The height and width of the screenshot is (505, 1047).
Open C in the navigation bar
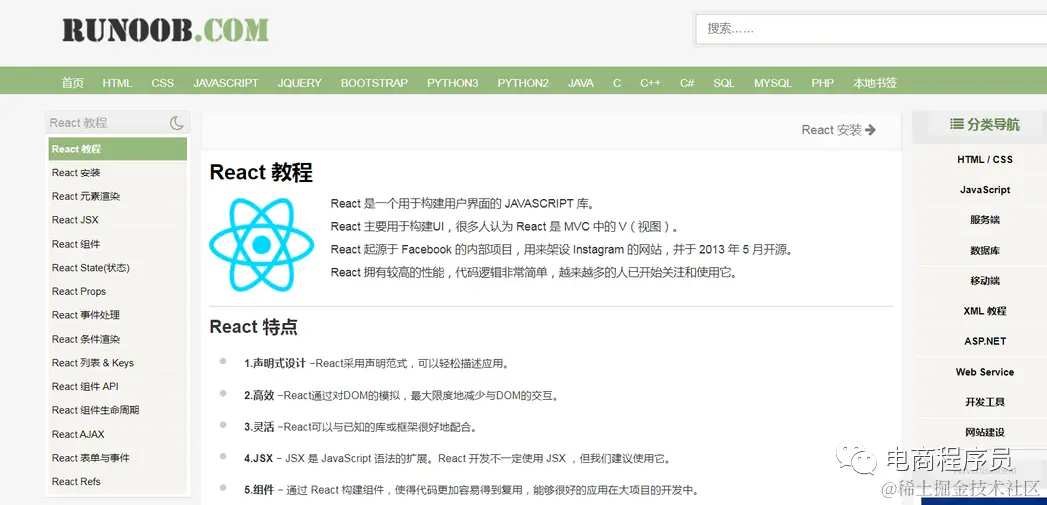[x=617, y=83]
